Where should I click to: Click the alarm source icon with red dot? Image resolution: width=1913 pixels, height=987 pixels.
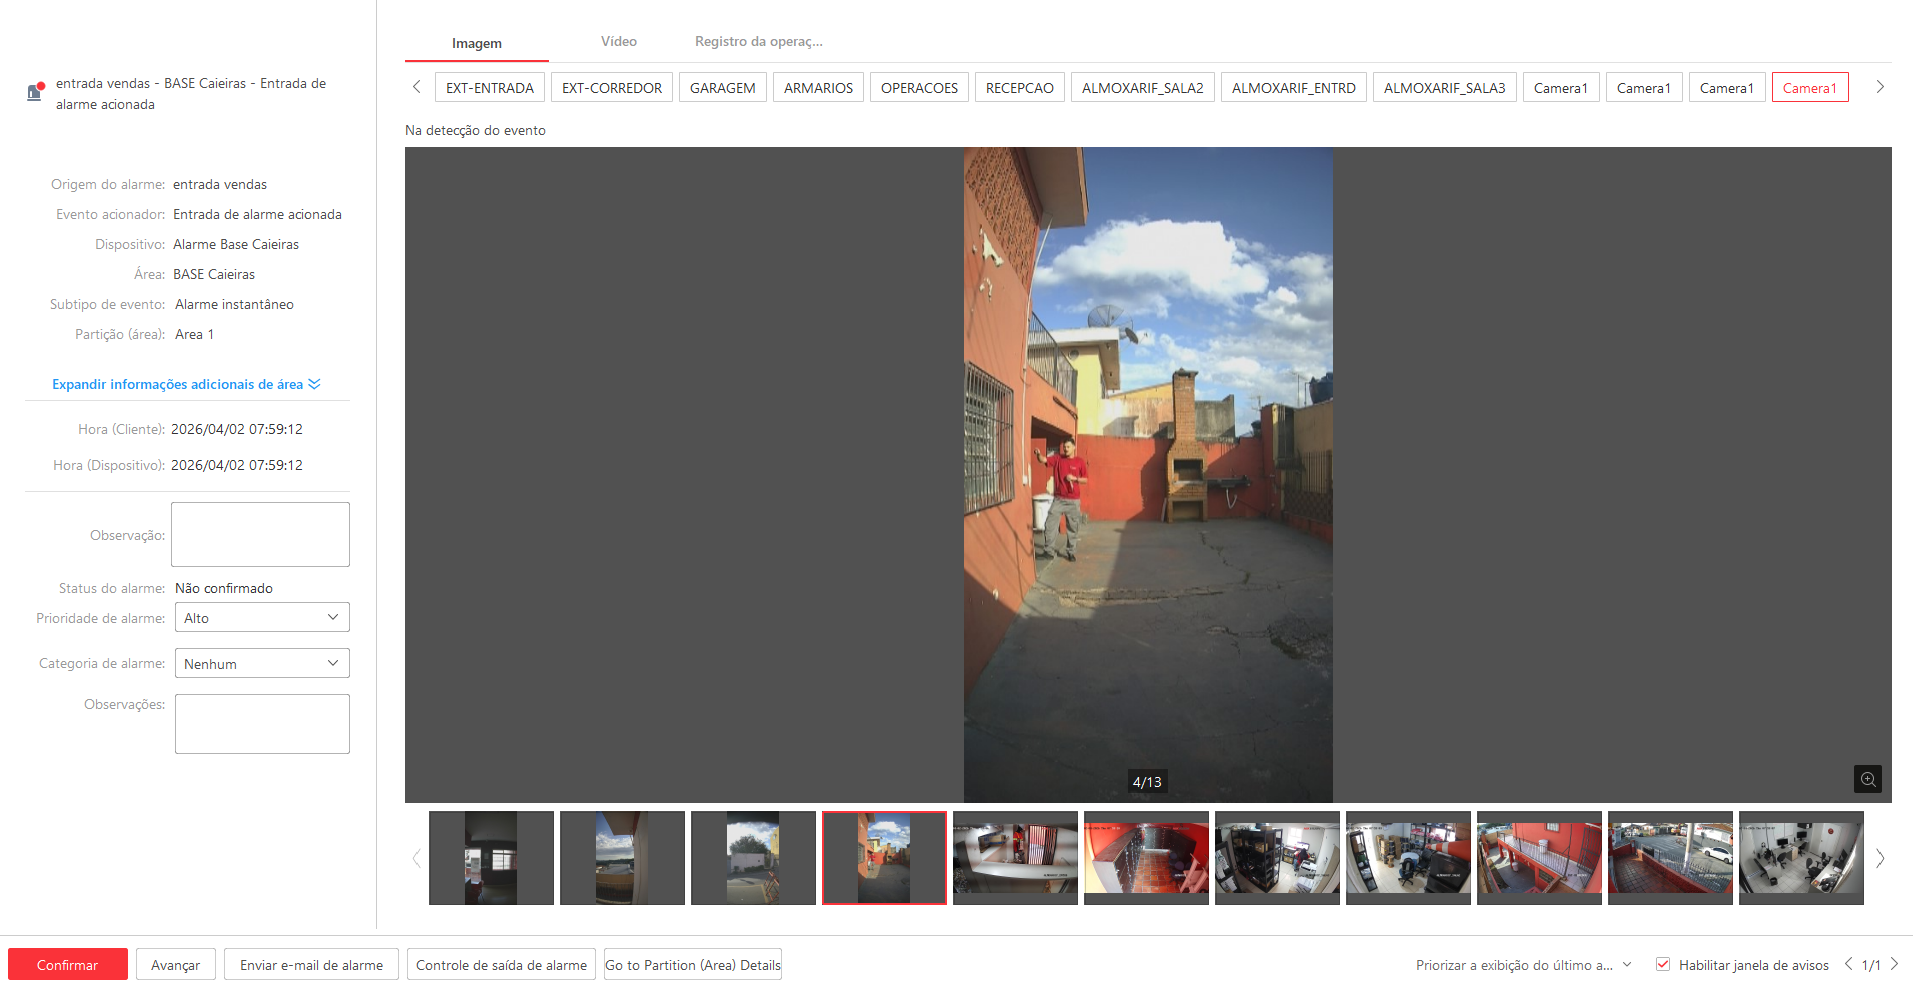pyautogui.click(x=35, y=92)
